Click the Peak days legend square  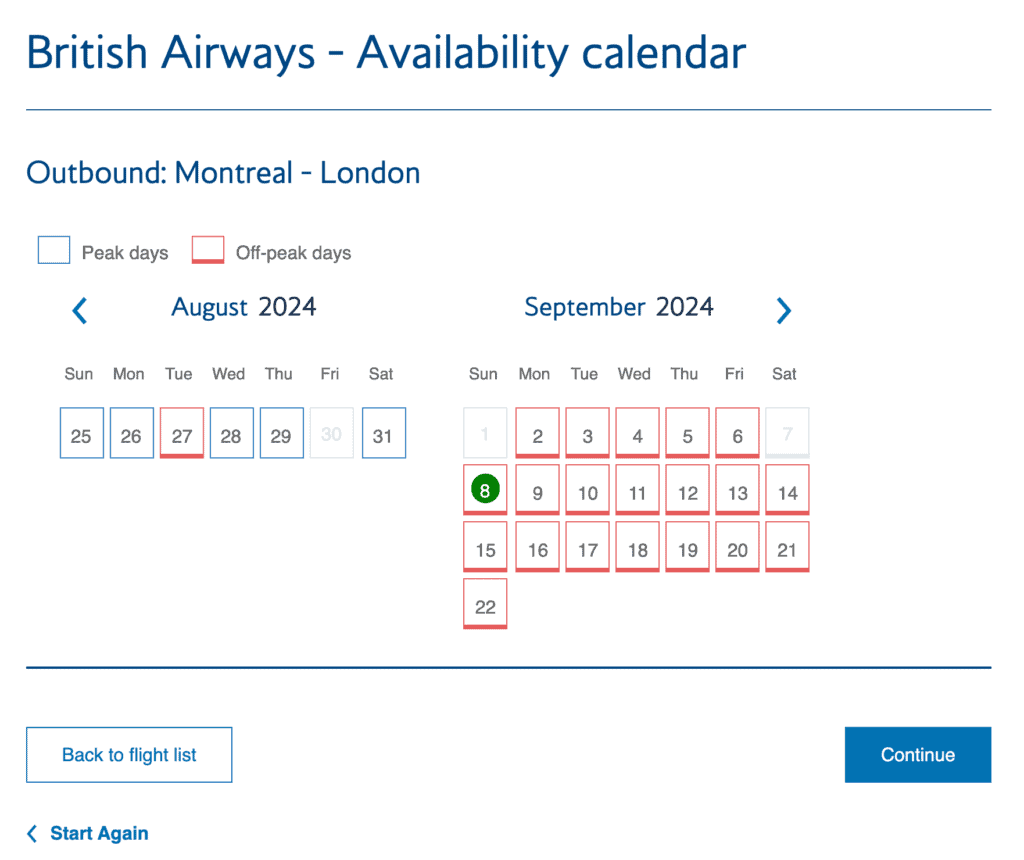pos(53,250)
